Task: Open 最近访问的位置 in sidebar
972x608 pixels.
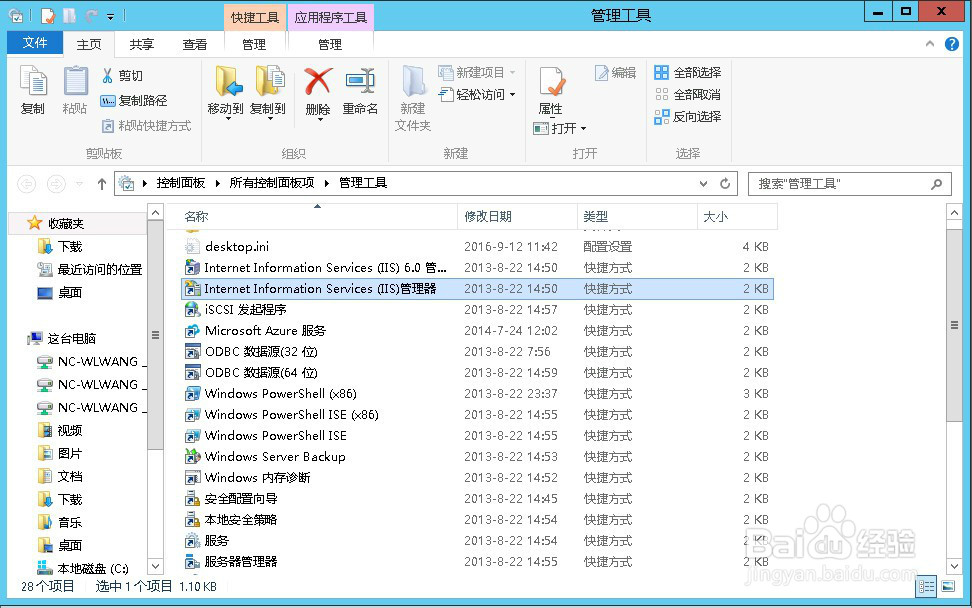Action: tap(99, 270)
